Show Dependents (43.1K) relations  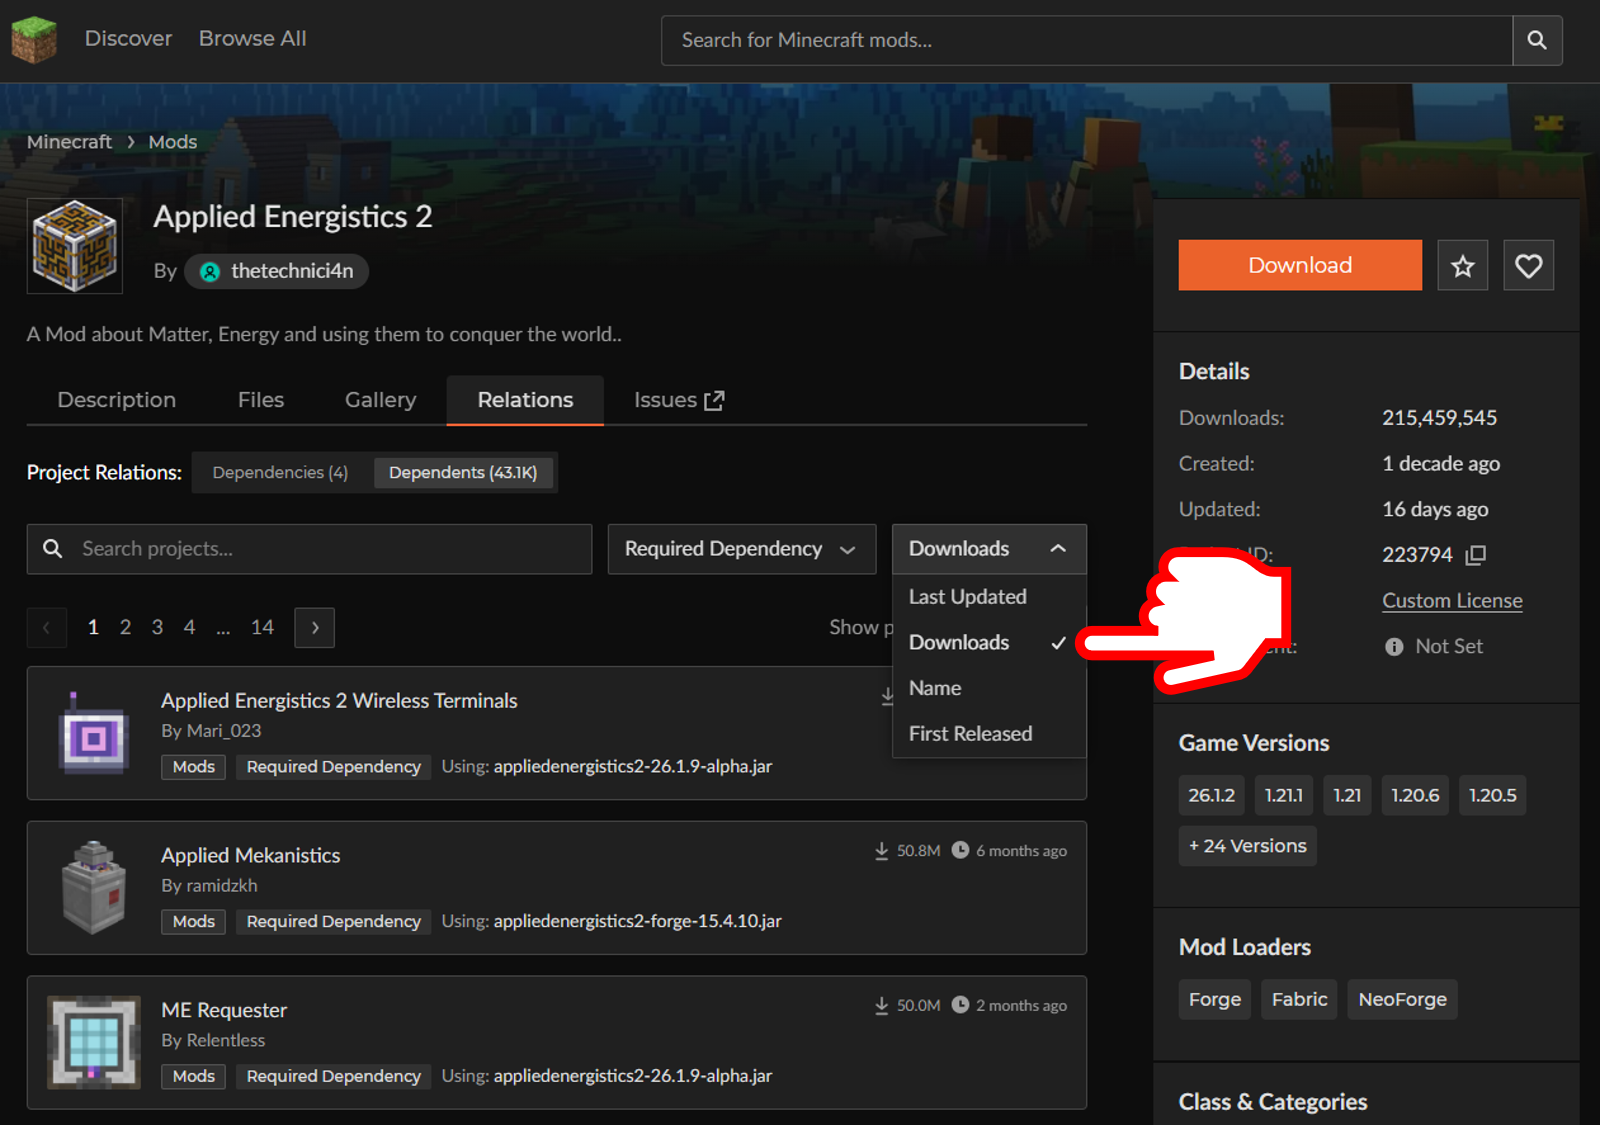point(463,473)
